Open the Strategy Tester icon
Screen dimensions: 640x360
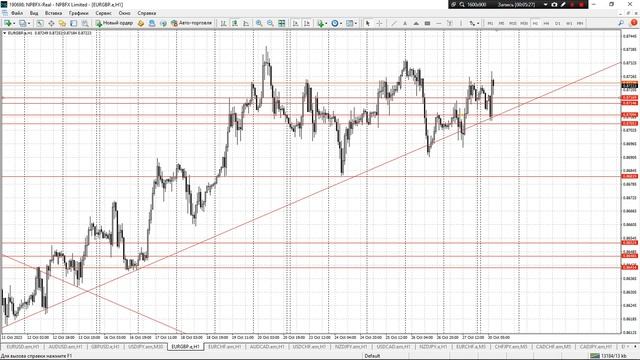pyautogui.click(x=85, y=23)
